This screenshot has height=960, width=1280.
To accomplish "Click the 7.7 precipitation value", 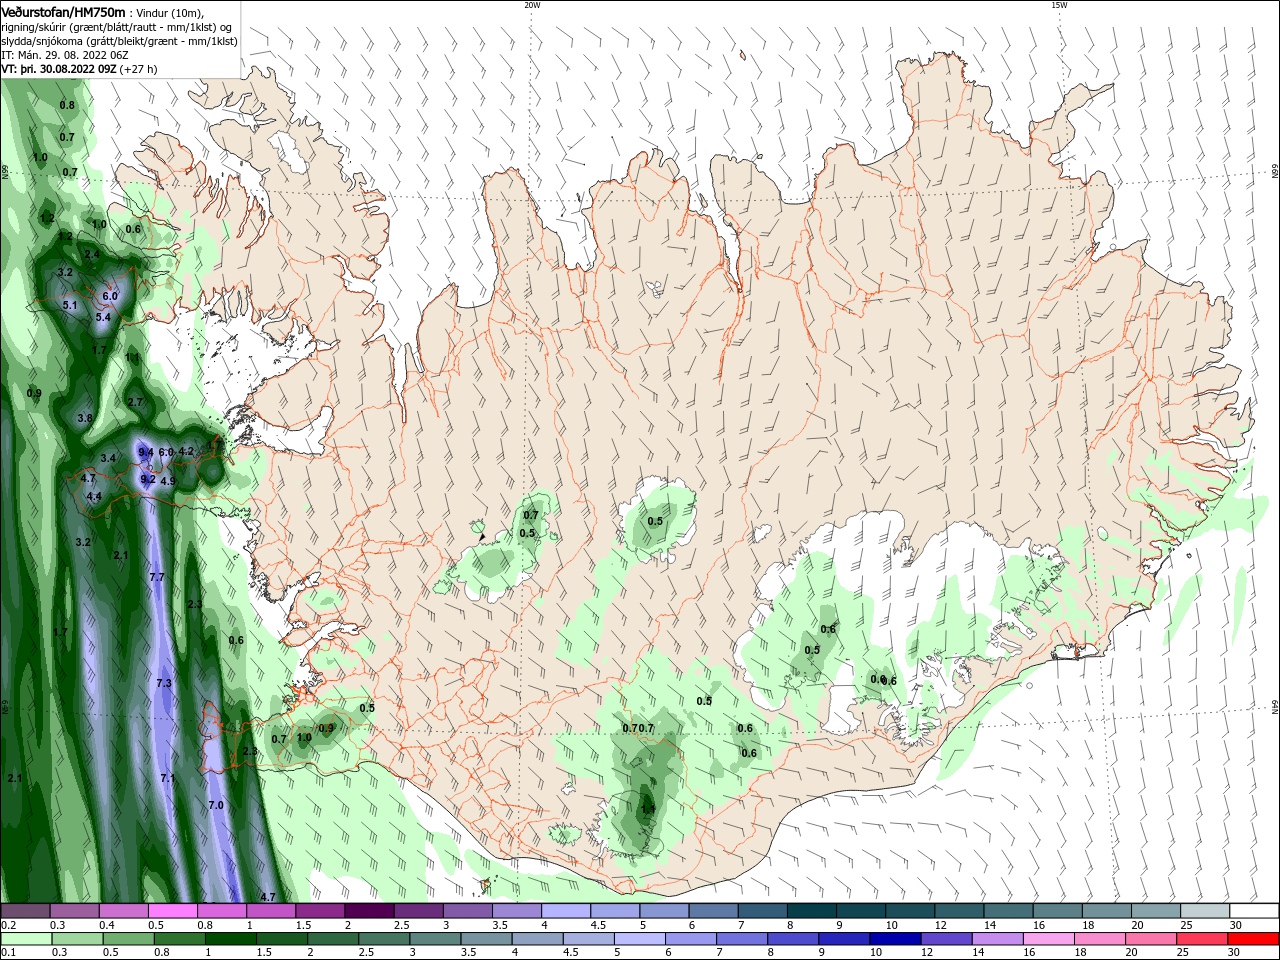I will point(156,578).
